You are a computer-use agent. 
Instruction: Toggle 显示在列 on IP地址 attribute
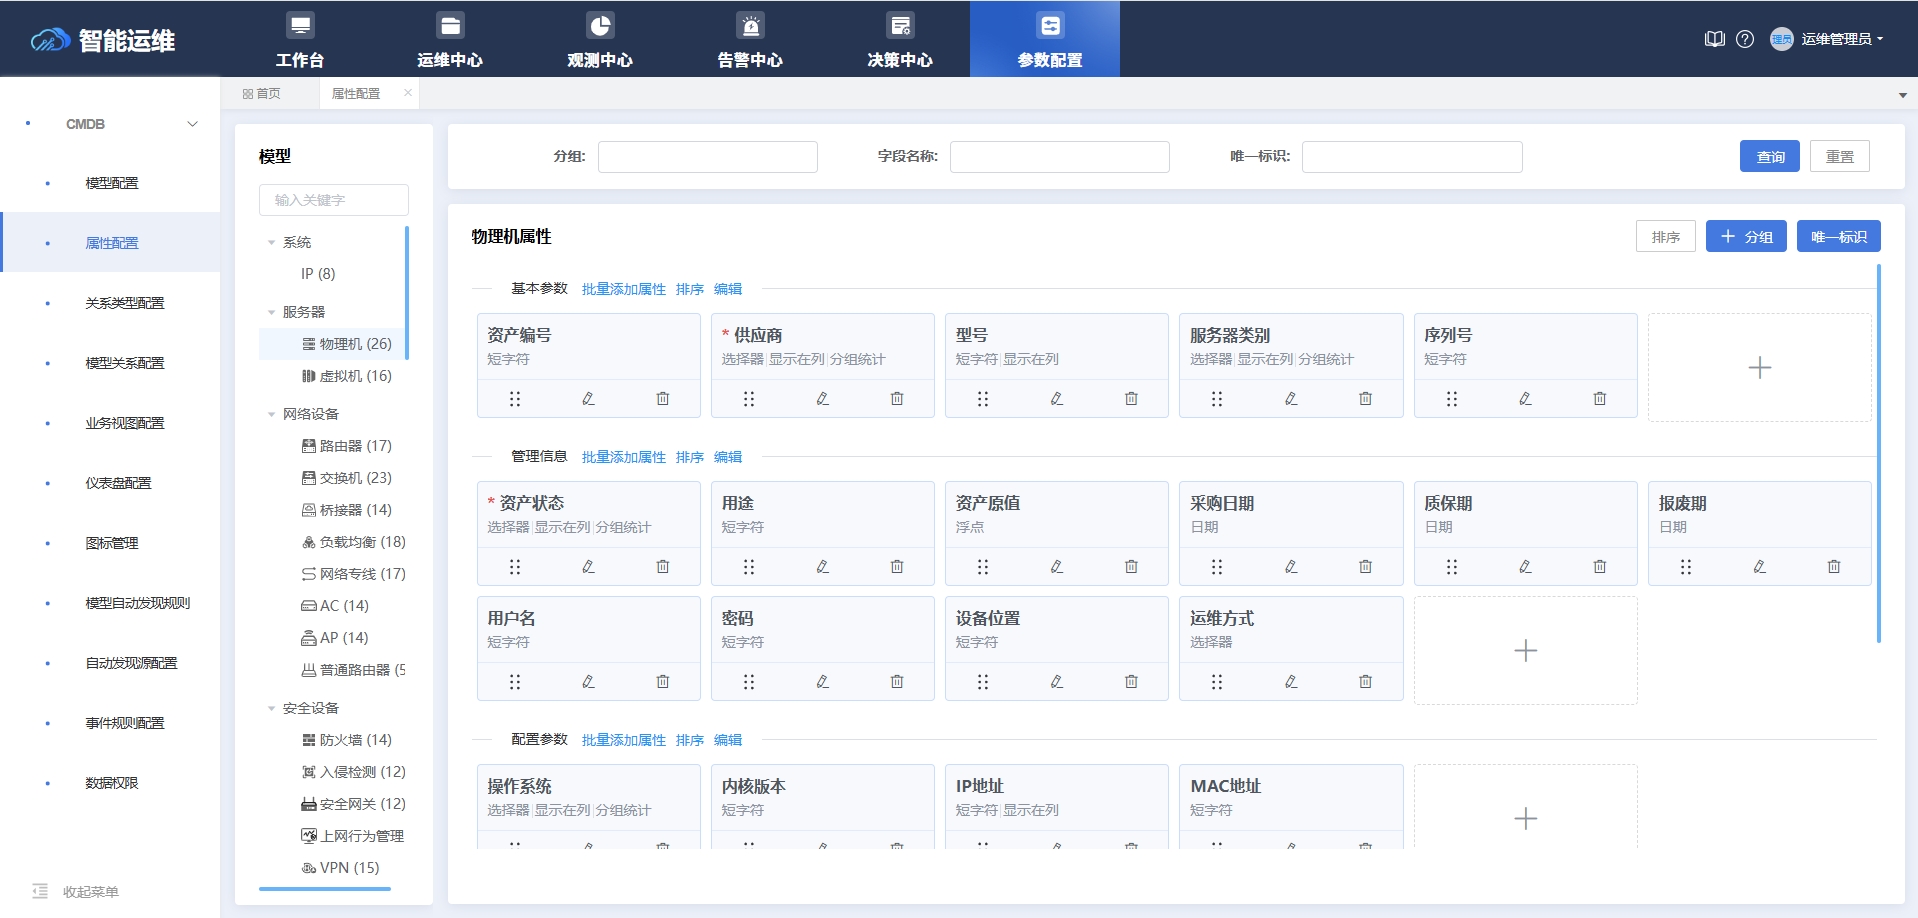[1029, 811]
